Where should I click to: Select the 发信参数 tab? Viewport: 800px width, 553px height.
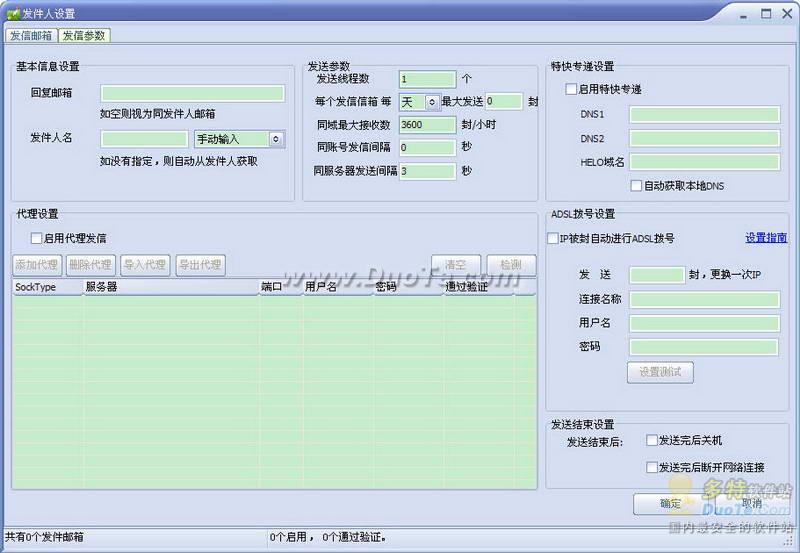tap(85, 35)
